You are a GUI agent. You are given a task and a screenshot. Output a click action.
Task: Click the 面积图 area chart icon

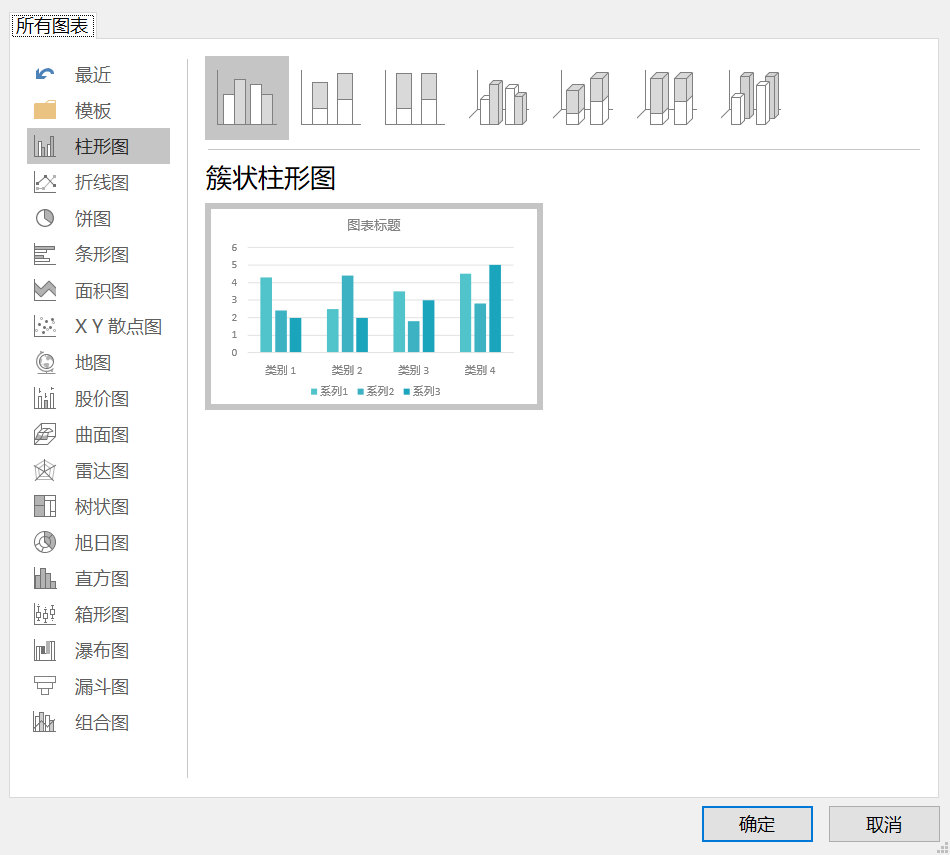tap(45, 290)
